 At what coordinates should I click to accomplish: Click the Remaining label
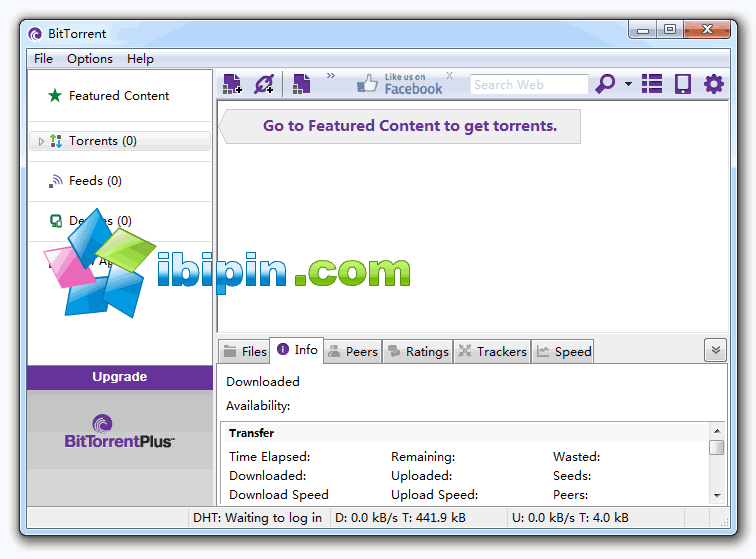[x=423, y=457]
